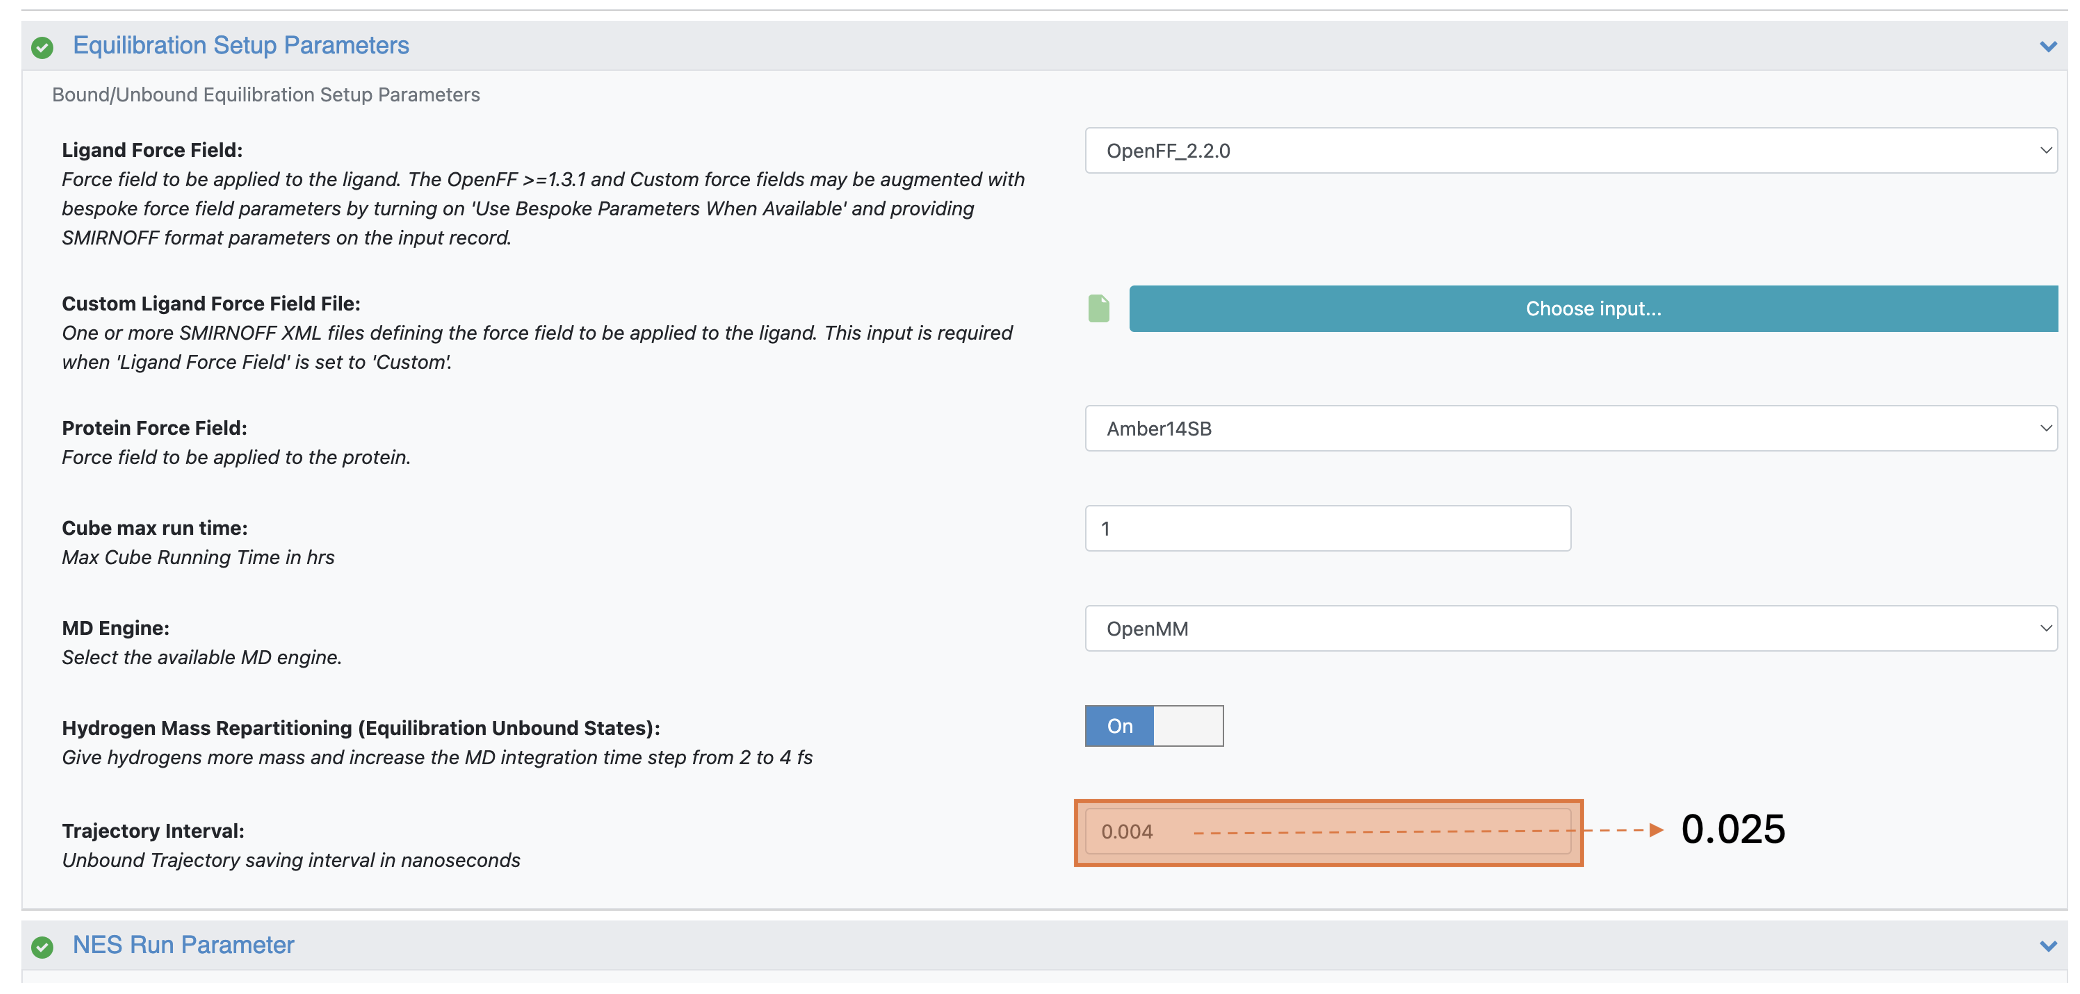Click the Hydrogen Mass Repartitioning label
Image resolution: width=2080 pixels, height=994 pixels.
[x=361, y=728]
